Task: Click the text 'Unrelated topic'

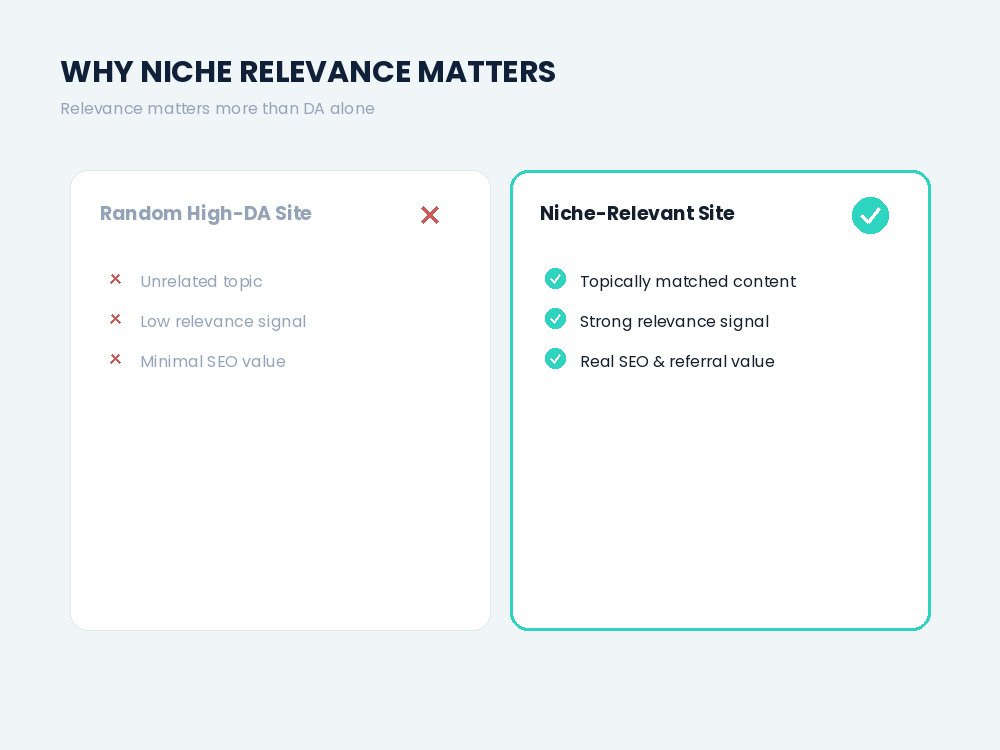Action: (201, 281)
